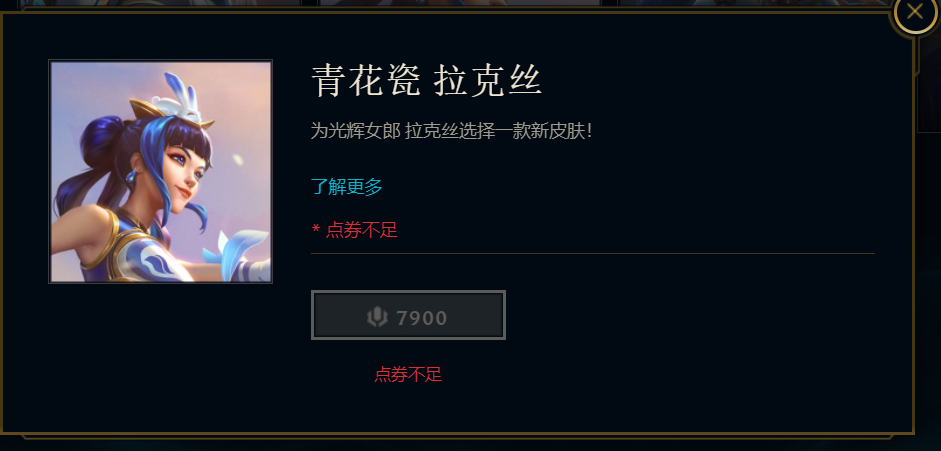Click the RP currency icon beside 7900
The width and height of the screenshot is (941, 451).
click(x=377, y=317)
